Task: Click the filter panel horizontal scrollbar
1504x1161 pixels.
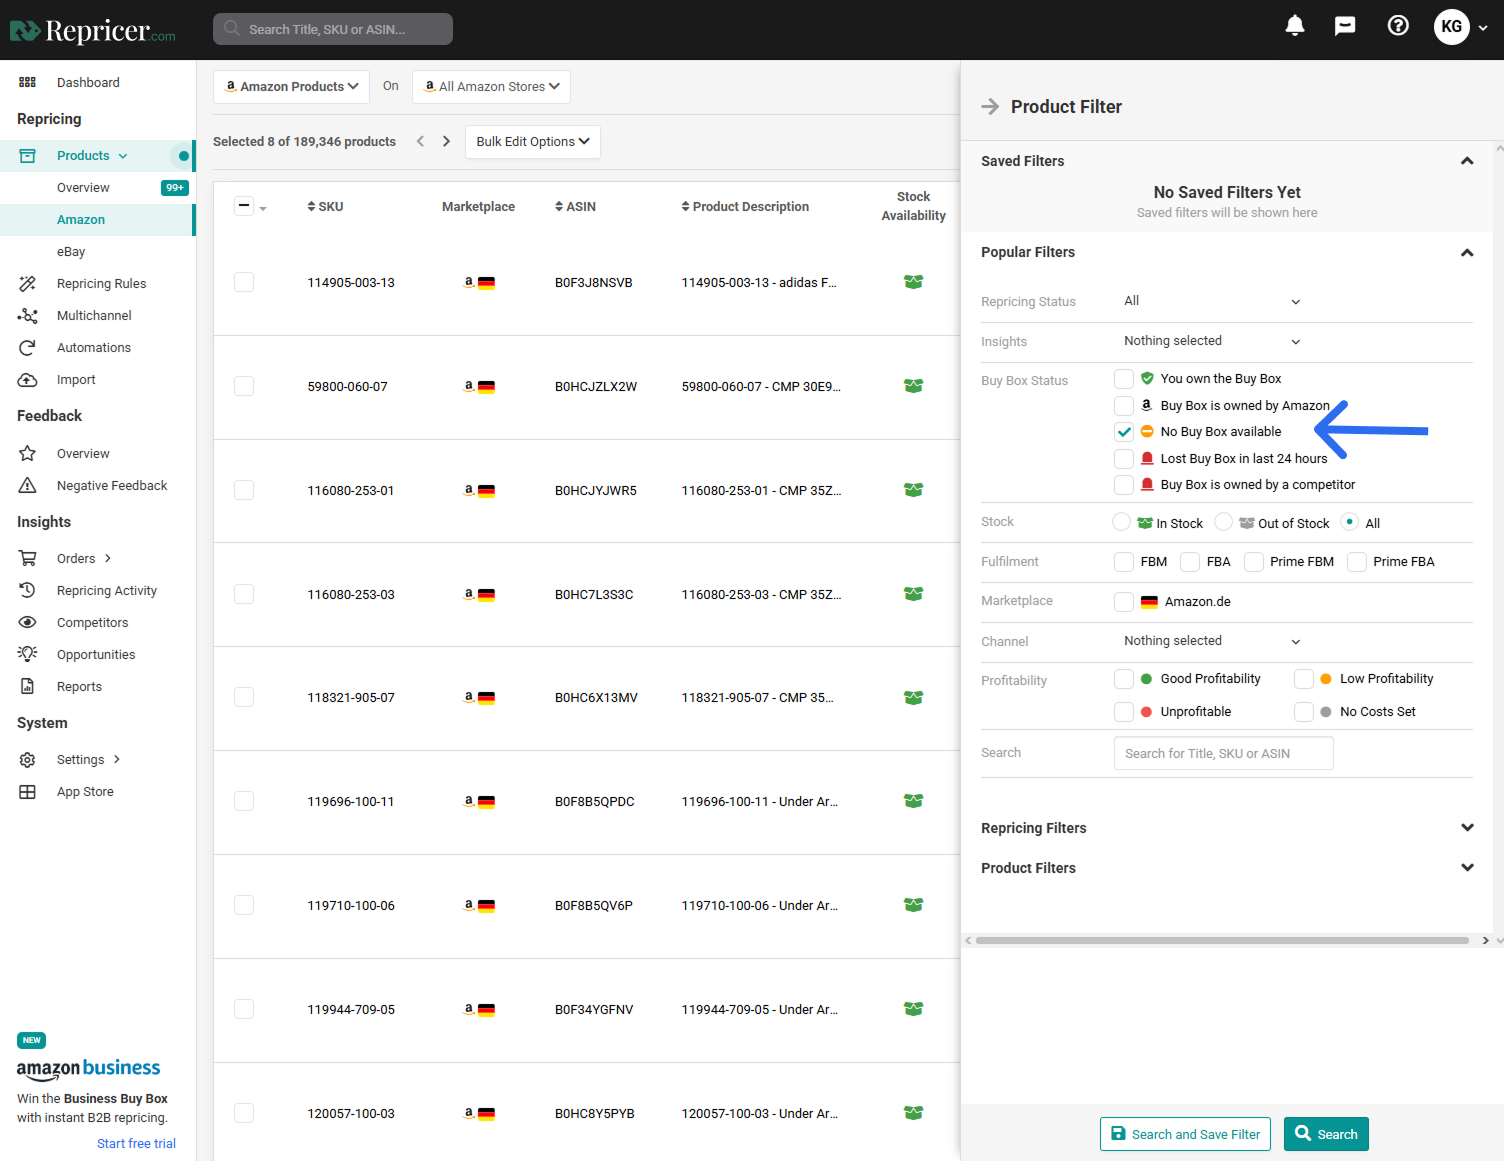Action: point(1222,940)
